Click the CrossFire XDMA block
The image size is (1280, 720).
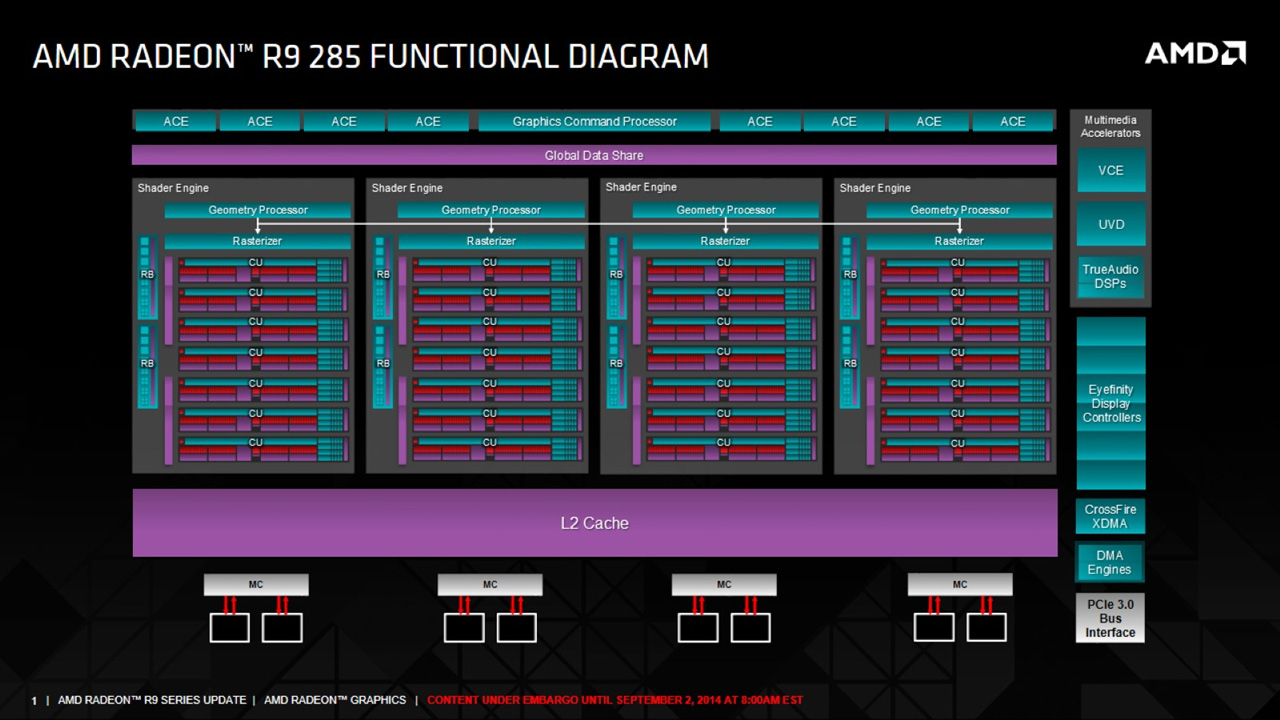pos(1110,517)
